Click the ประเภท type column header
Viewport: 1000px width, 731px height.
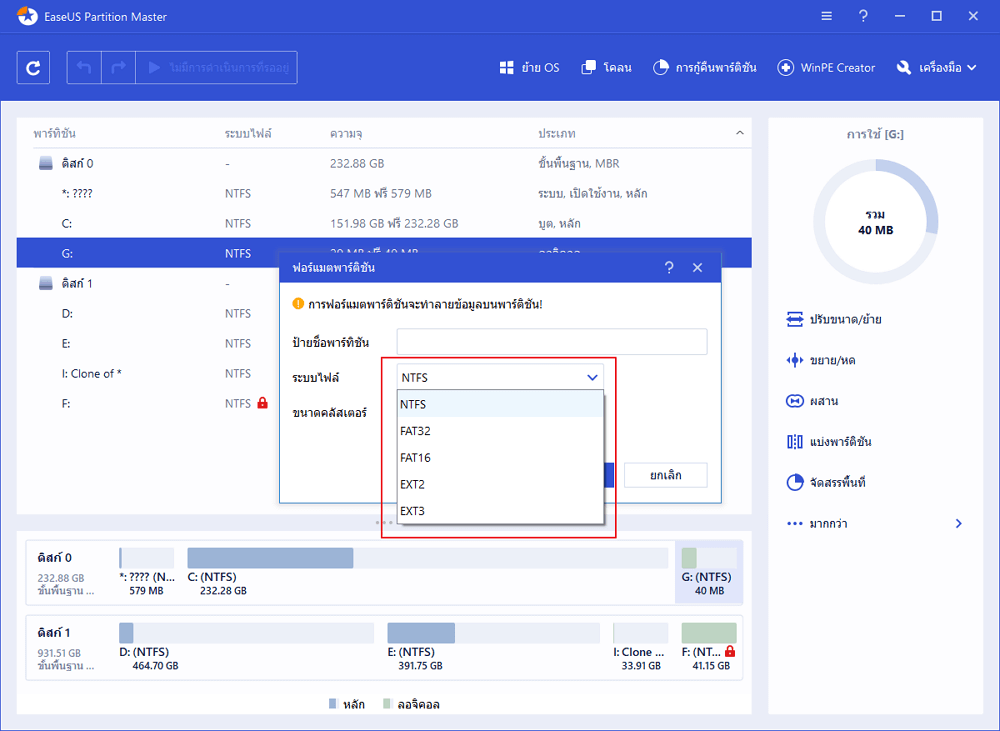[x=557, y=133]
